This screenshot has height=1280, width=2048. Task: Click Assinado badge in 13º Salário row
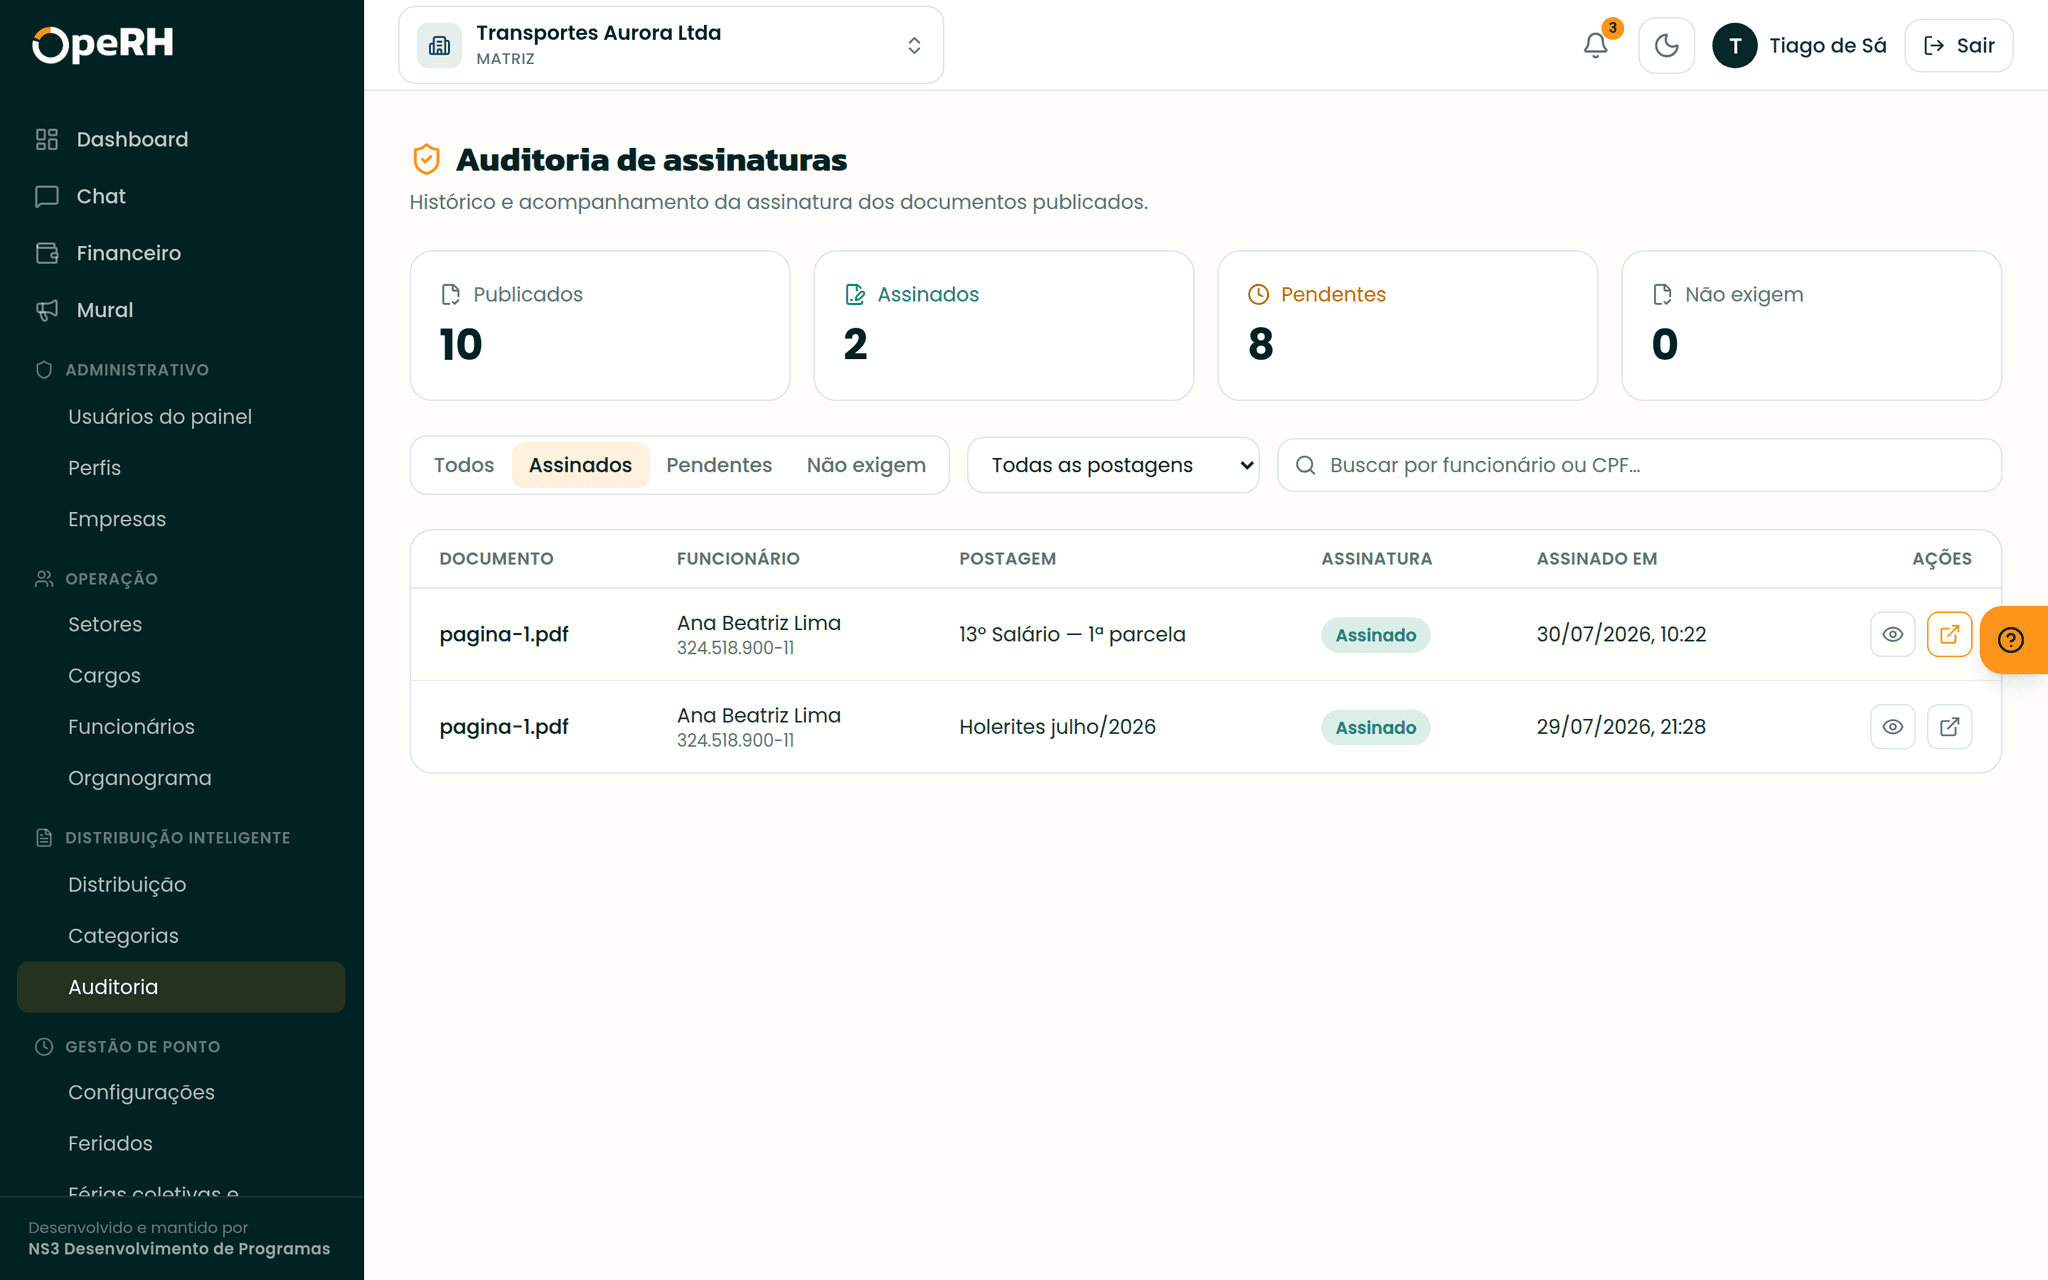(1375, 635)
